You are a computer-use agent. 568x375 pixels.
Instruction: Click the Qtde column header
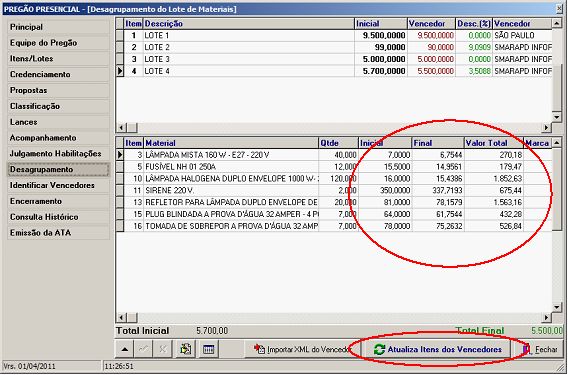pos(338,143)
